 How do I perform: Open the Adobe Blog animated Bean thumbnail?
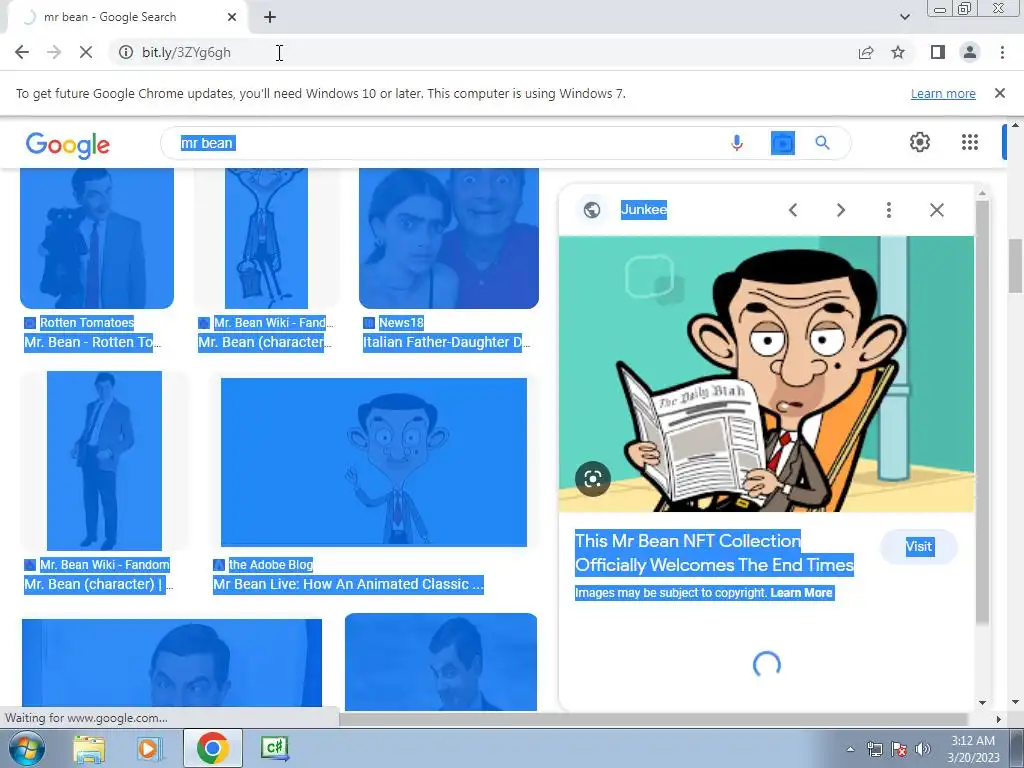(x=374, y=462)
